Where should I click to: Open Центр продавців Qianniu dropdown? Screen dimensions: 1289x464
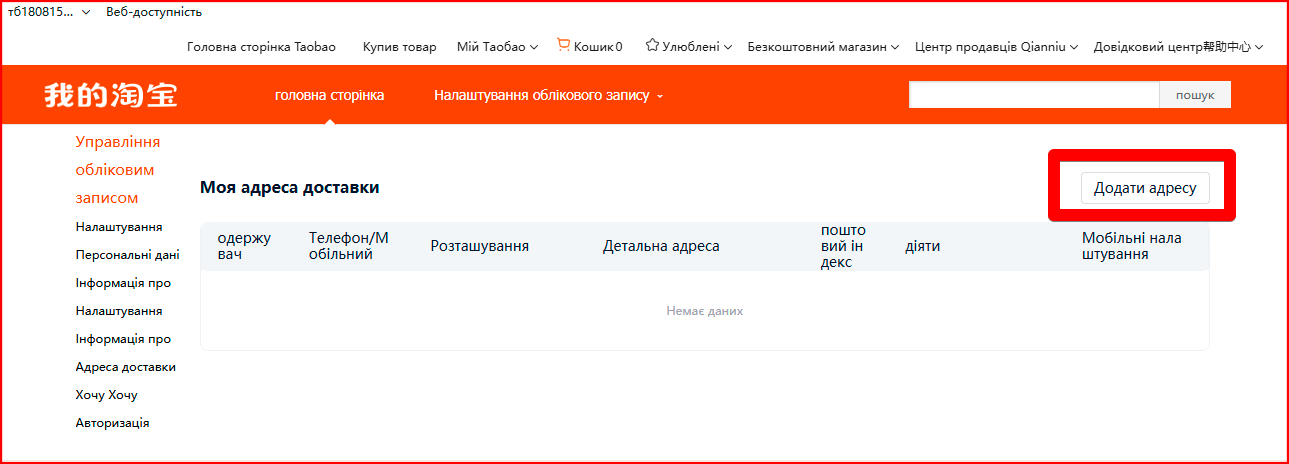[x=996, y=46]
